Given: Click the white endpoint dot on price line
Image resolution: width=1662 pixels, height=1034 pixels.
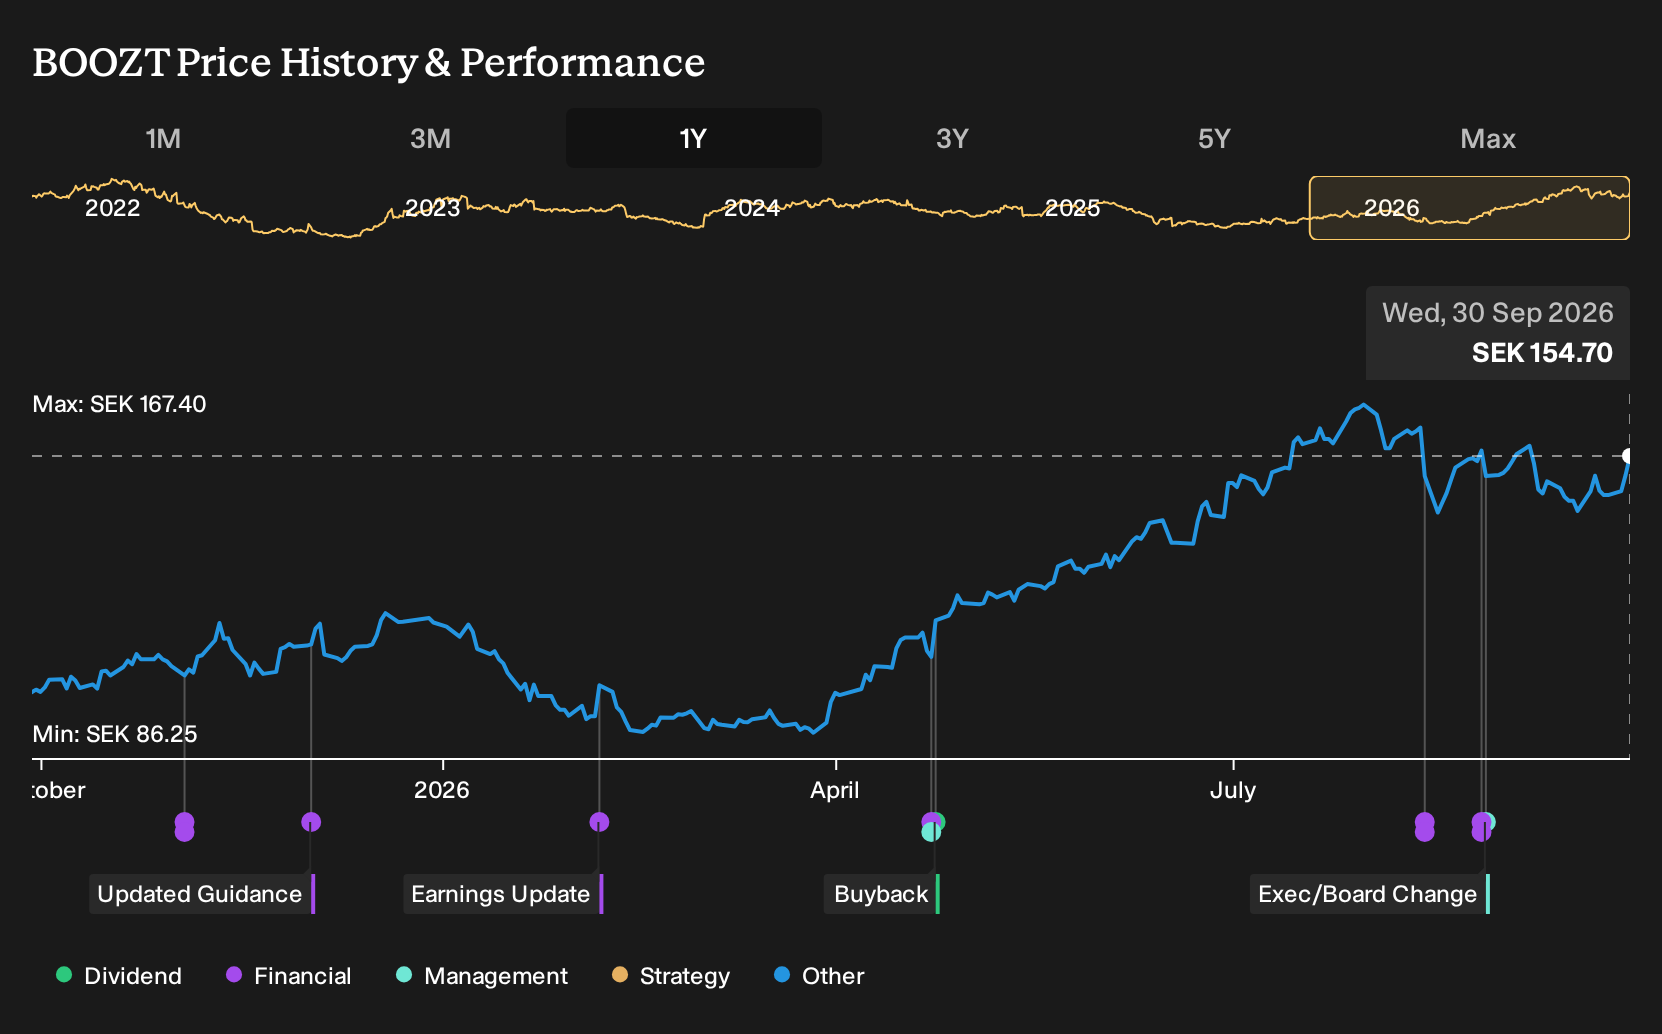Looking at the screenshot, I should tap(1628, 456).
